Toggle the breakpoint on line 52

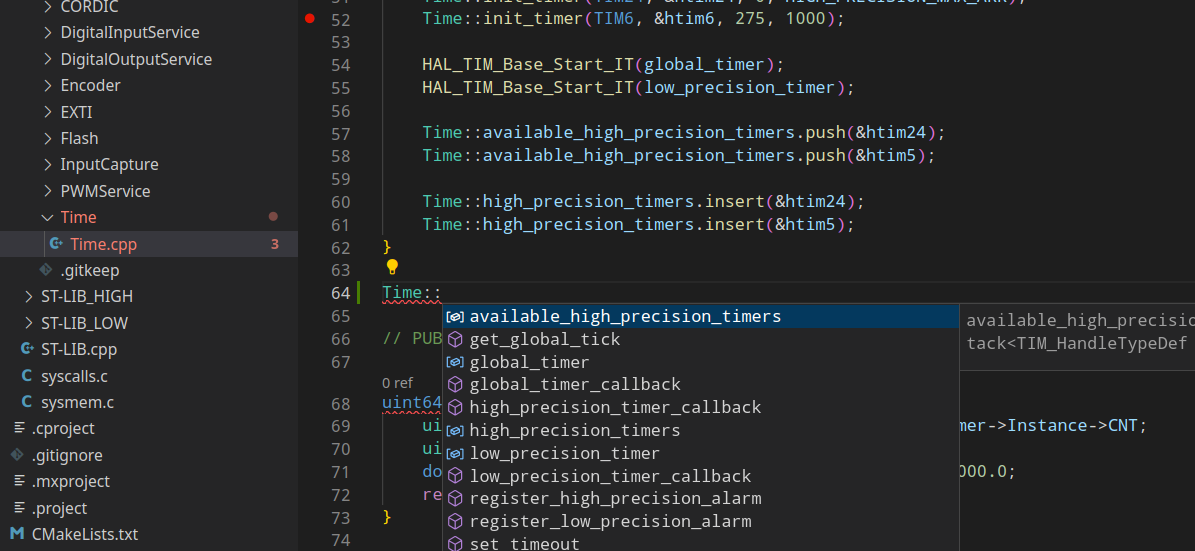[x=309, y=18]
